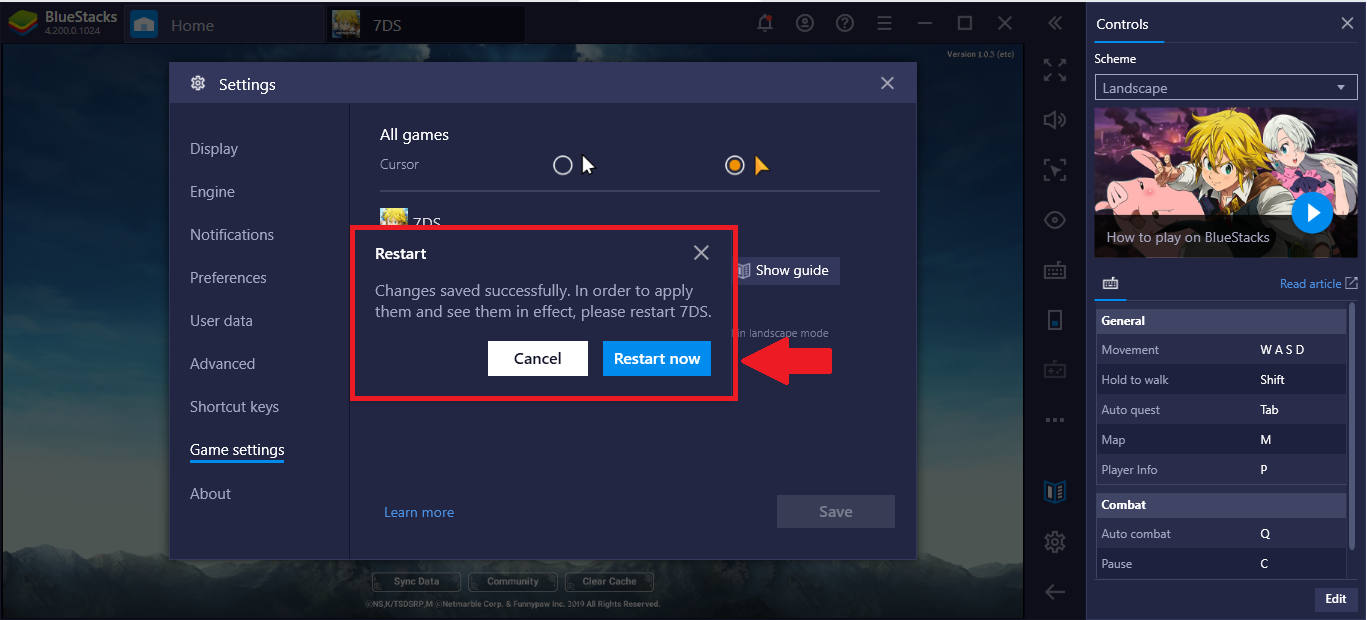Image resolution: width=1367 pixels, height=620 pixels.
Task: Click the General section header
Action: click(1221, 321)
